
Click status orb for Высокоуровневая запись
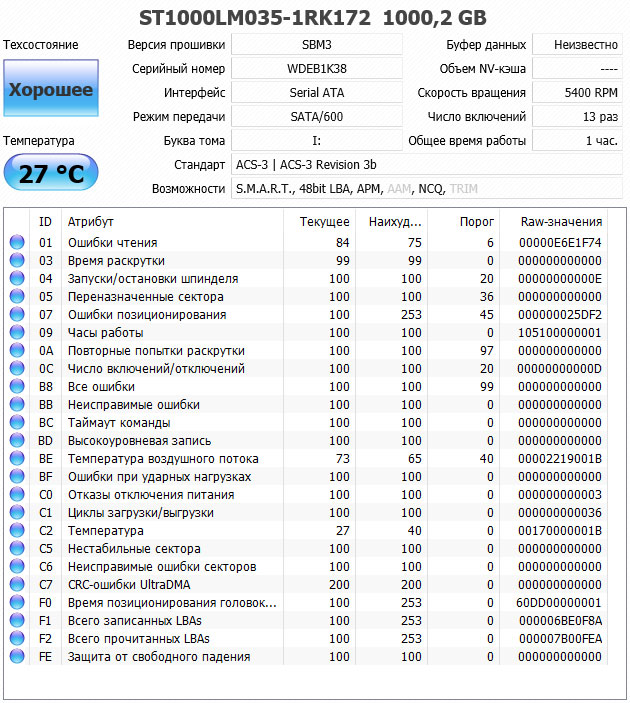click(17, 440)
